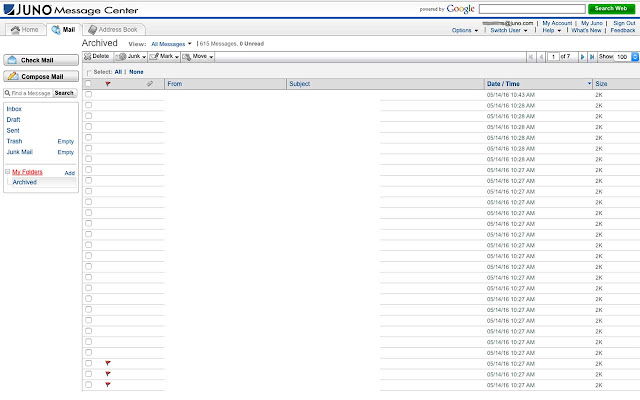The image size is (640, 400).
Task: Jump to last page arrow
Action: (592, 57)
